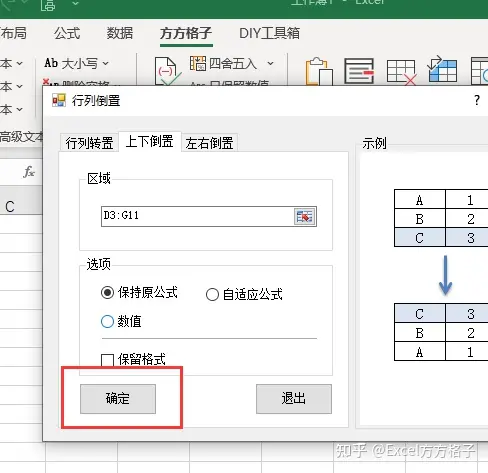488x473 pixels.
Task: Enable the 保留格式 checkbox
Action: coord(107,360)
